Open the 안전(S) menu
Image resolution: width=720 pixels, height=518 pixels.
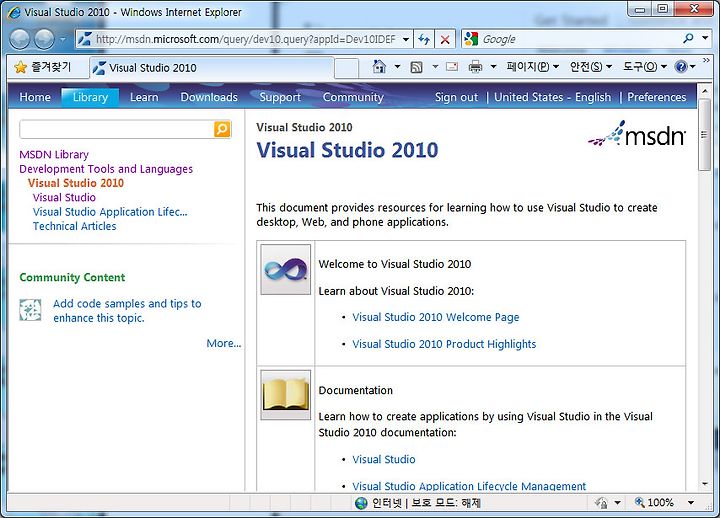coord(591,67)
